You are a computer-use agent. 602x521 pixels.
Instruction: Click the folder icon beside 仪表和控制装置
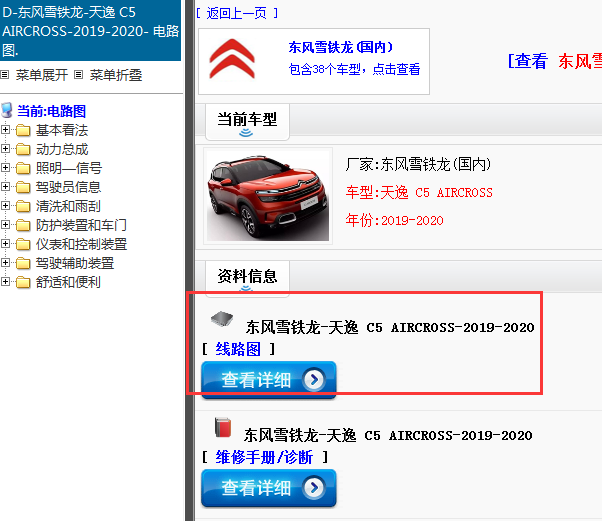[23, 244]
